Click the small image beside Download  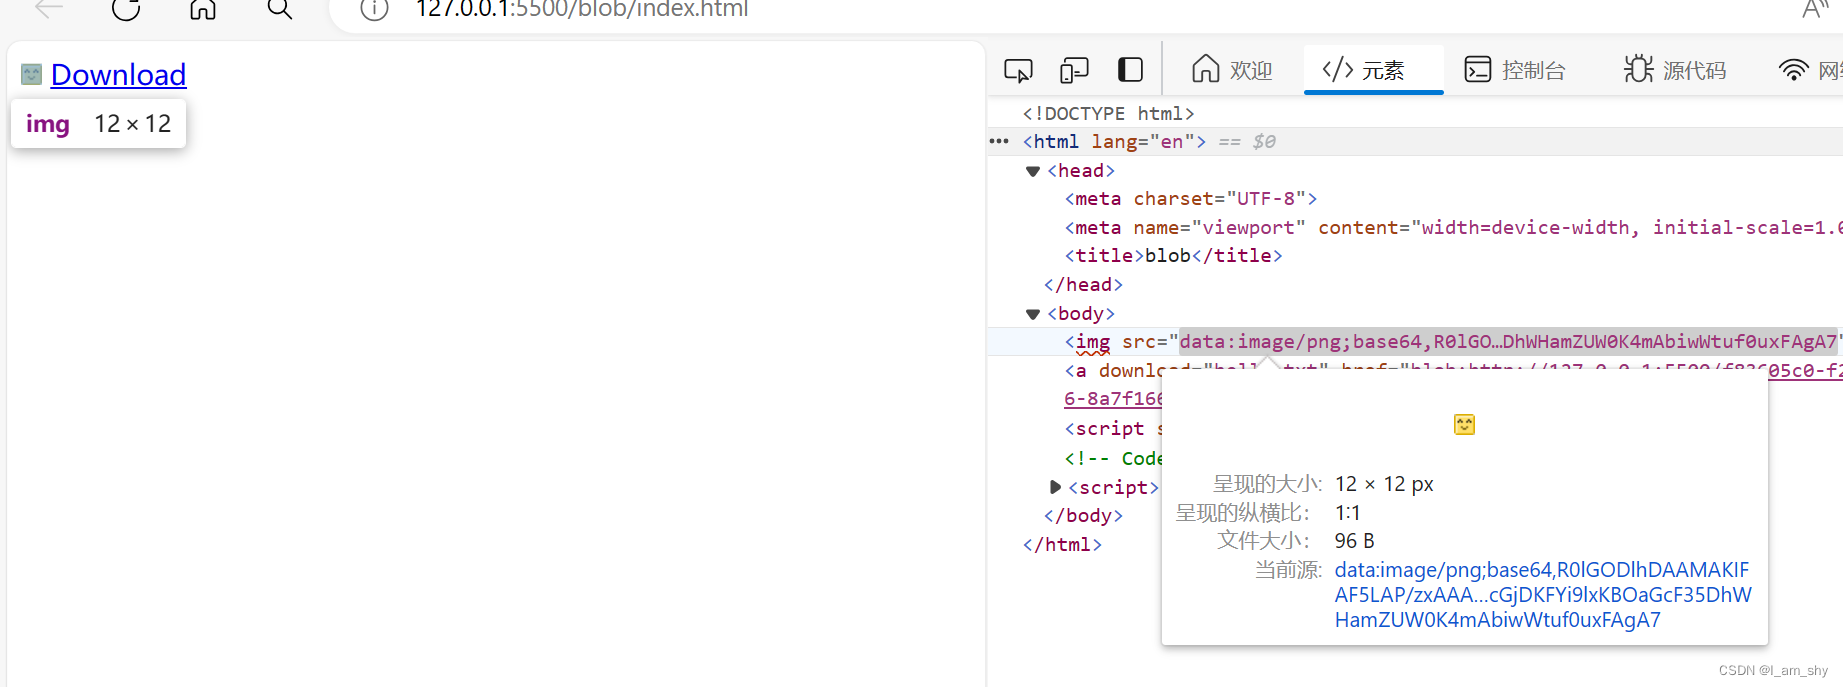32,75
